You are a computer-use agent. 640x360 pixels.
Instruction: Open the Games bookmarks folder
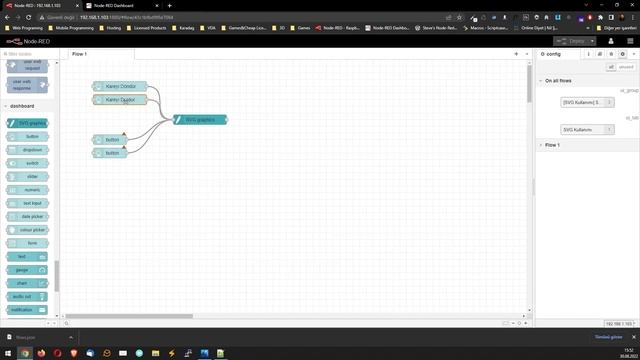click(x=300, y=28)
